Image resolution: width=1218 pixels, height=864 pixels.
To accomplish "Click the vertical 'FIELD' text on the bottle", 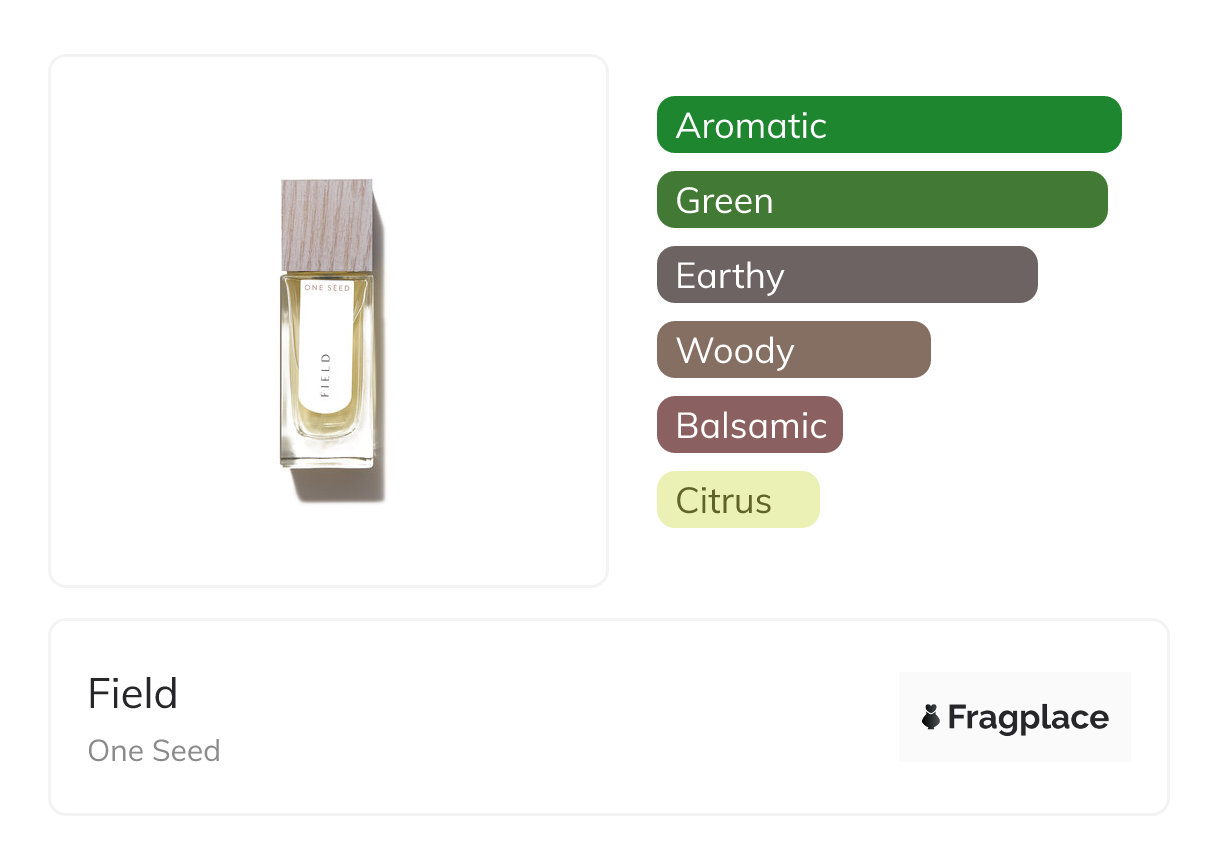I will pyautogui.click(x=326, y=375).
